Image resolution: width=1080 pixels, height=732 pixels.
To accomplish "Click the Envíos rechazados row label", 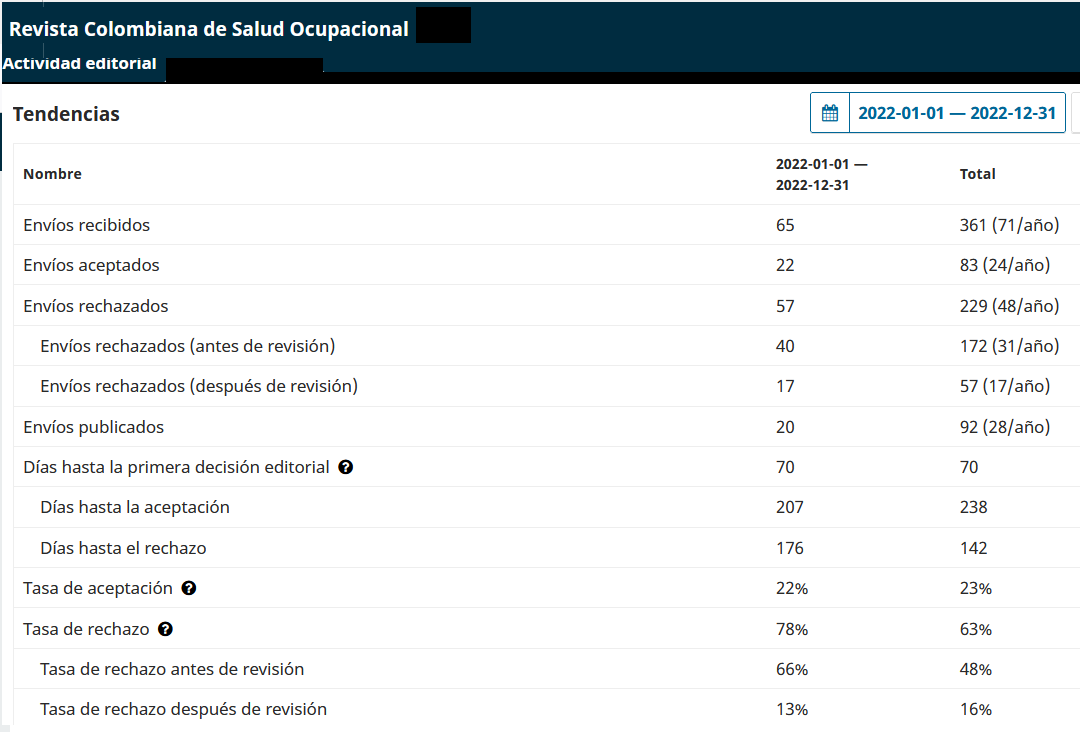I will pyautogui.click(x=96, y=306).
